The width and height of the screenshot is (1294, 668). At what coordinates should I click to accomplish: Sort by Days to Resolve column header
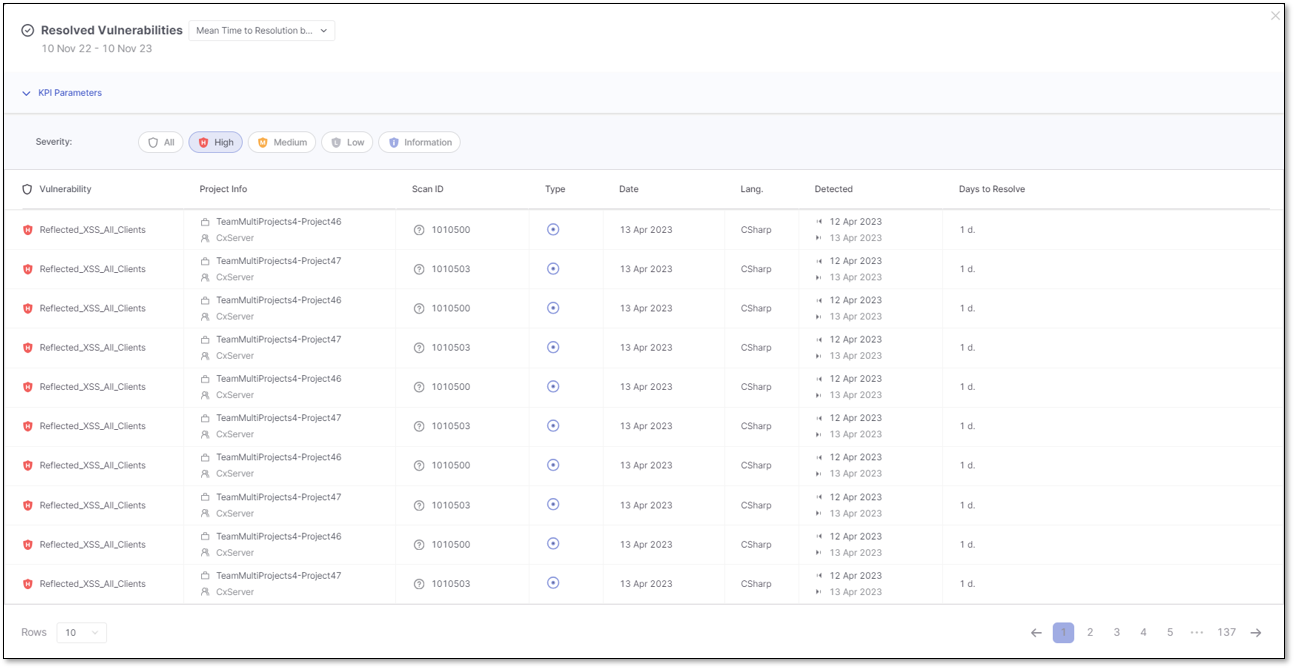pos(991,189)
